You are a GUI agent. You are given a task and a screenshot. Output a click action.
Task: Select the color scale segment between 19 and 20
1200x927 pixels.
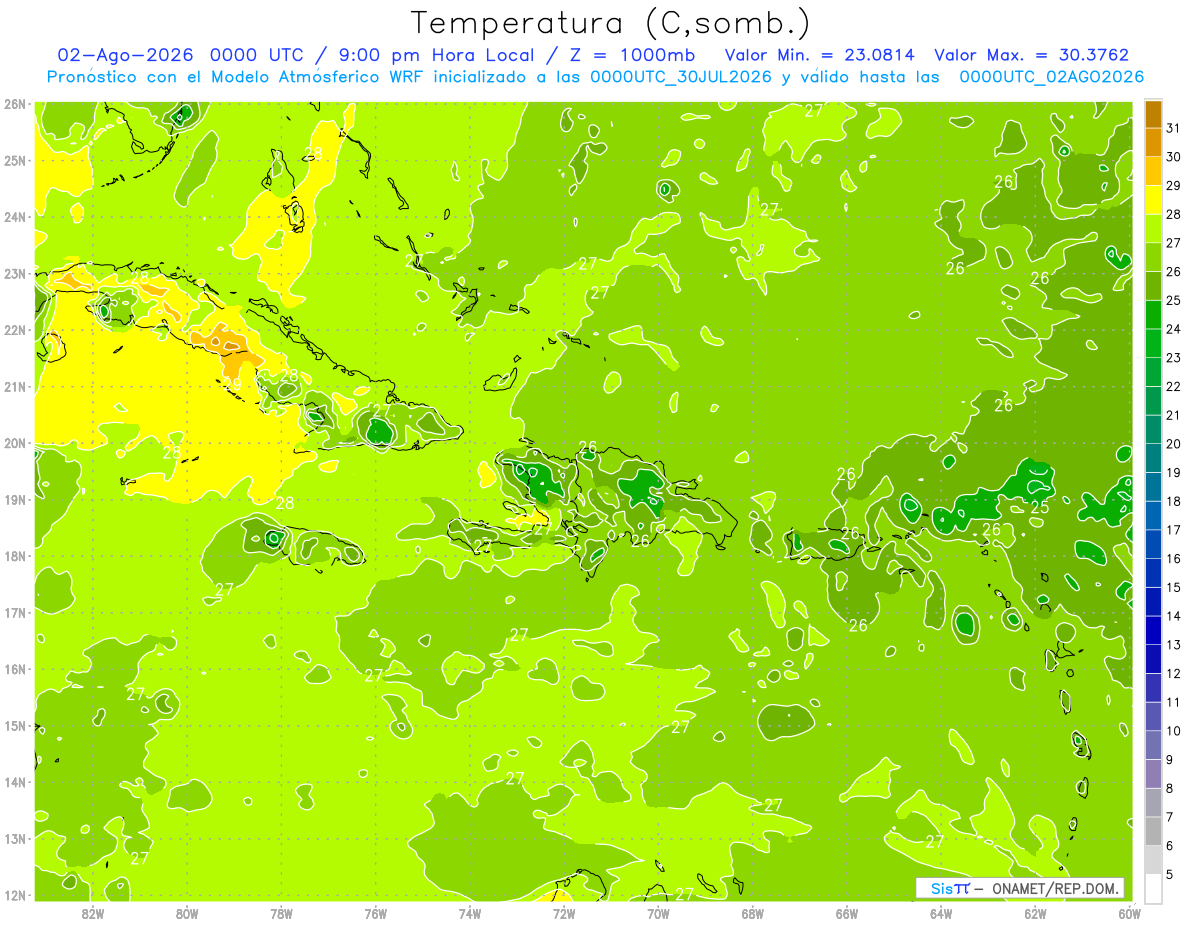pyautogui.click(x=1153, y=458)
